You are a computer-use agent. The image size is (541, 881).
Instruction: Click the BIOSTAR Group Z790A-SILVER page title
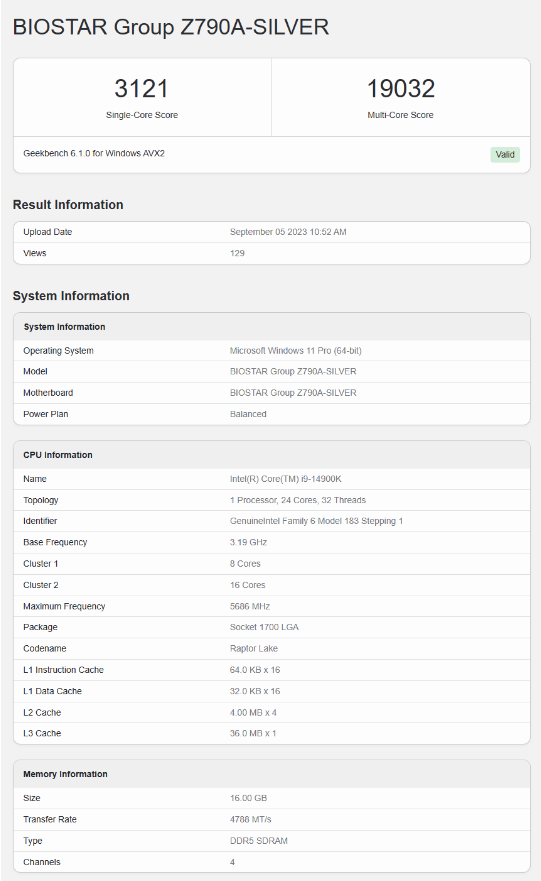(x=171, y=27)
